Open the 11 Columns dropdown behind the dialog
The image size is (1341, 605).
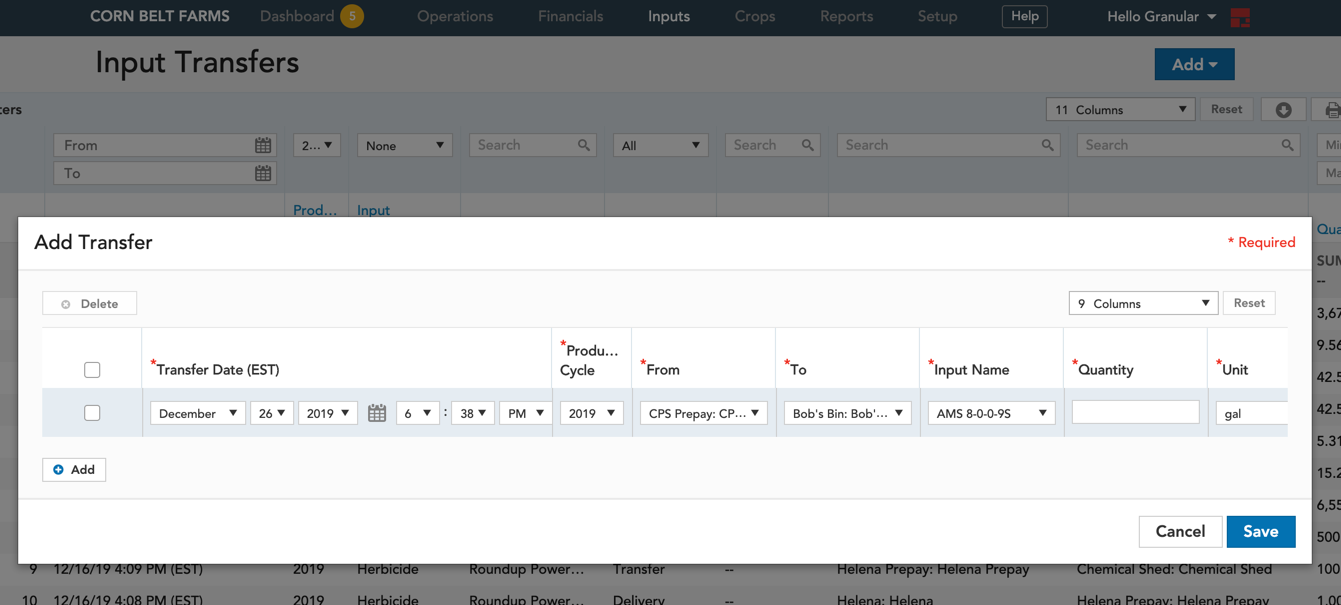[1121, 110]
